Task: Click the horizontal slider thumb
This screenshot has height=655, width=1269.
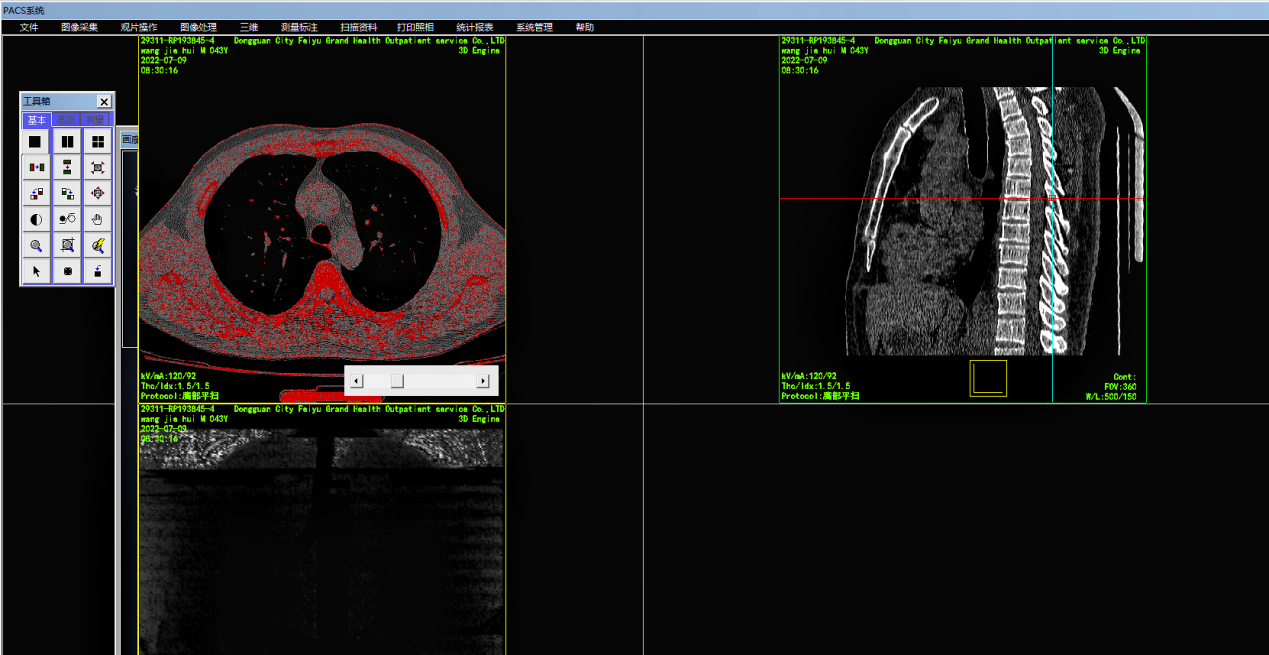Action: pos(397,381)
